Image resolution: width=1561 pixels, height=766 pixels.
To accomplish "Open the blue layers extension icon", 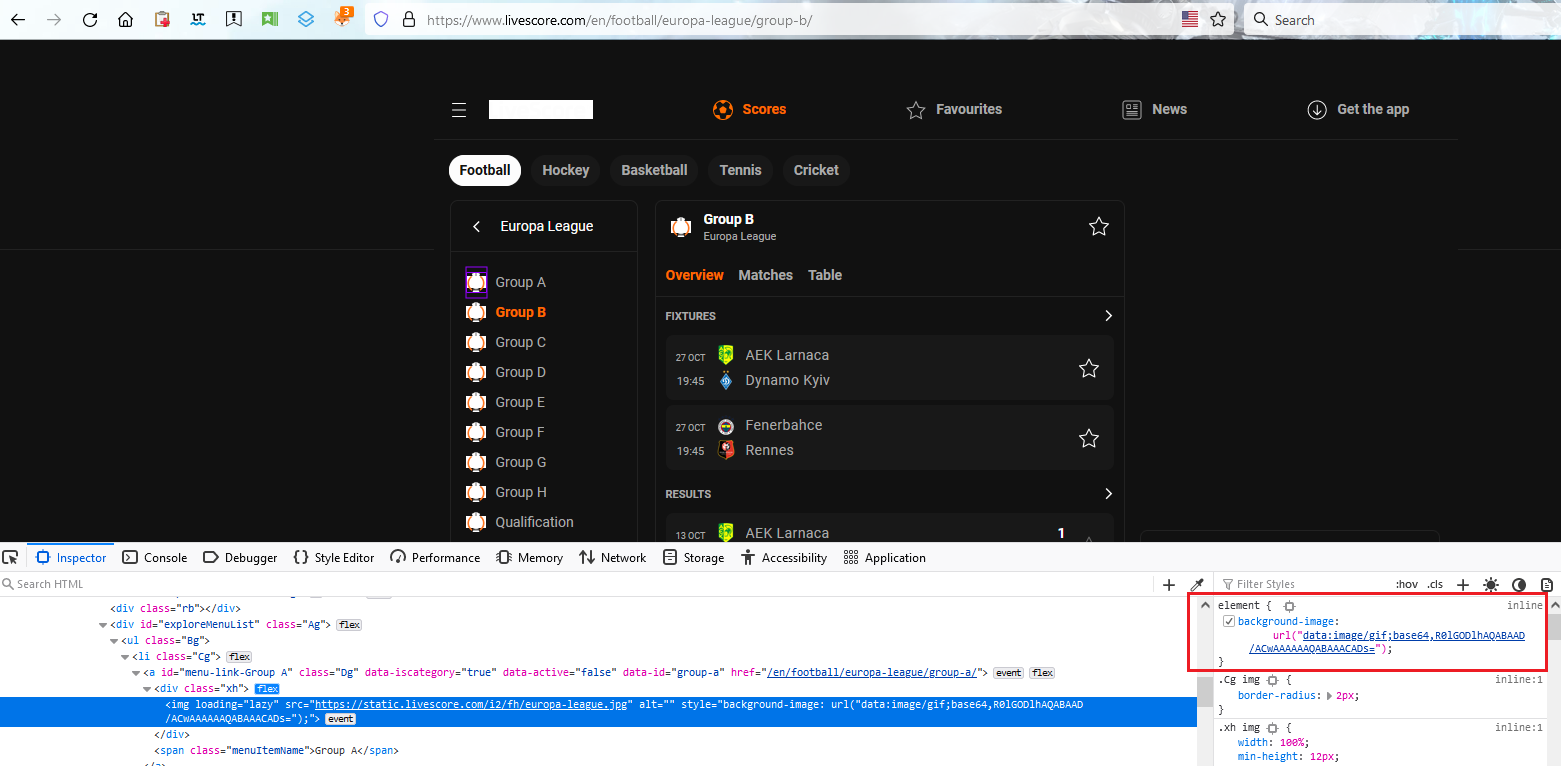I will [x=306, y=19].
